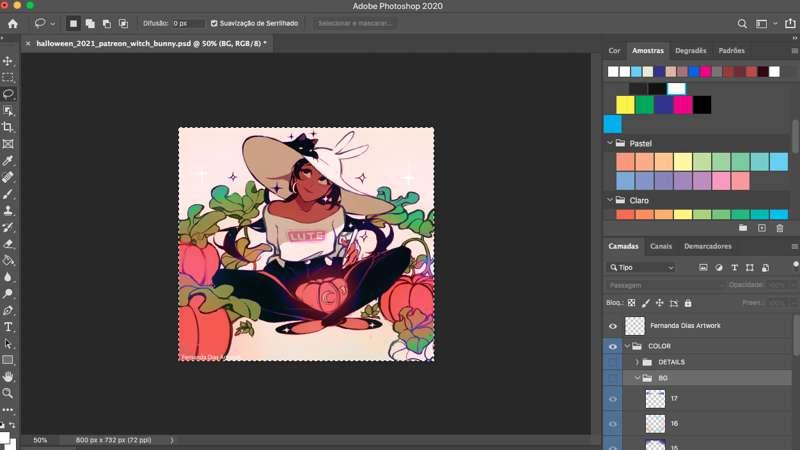Hide layer 16
The image size is (800, 450).
(x=613, y=424)
